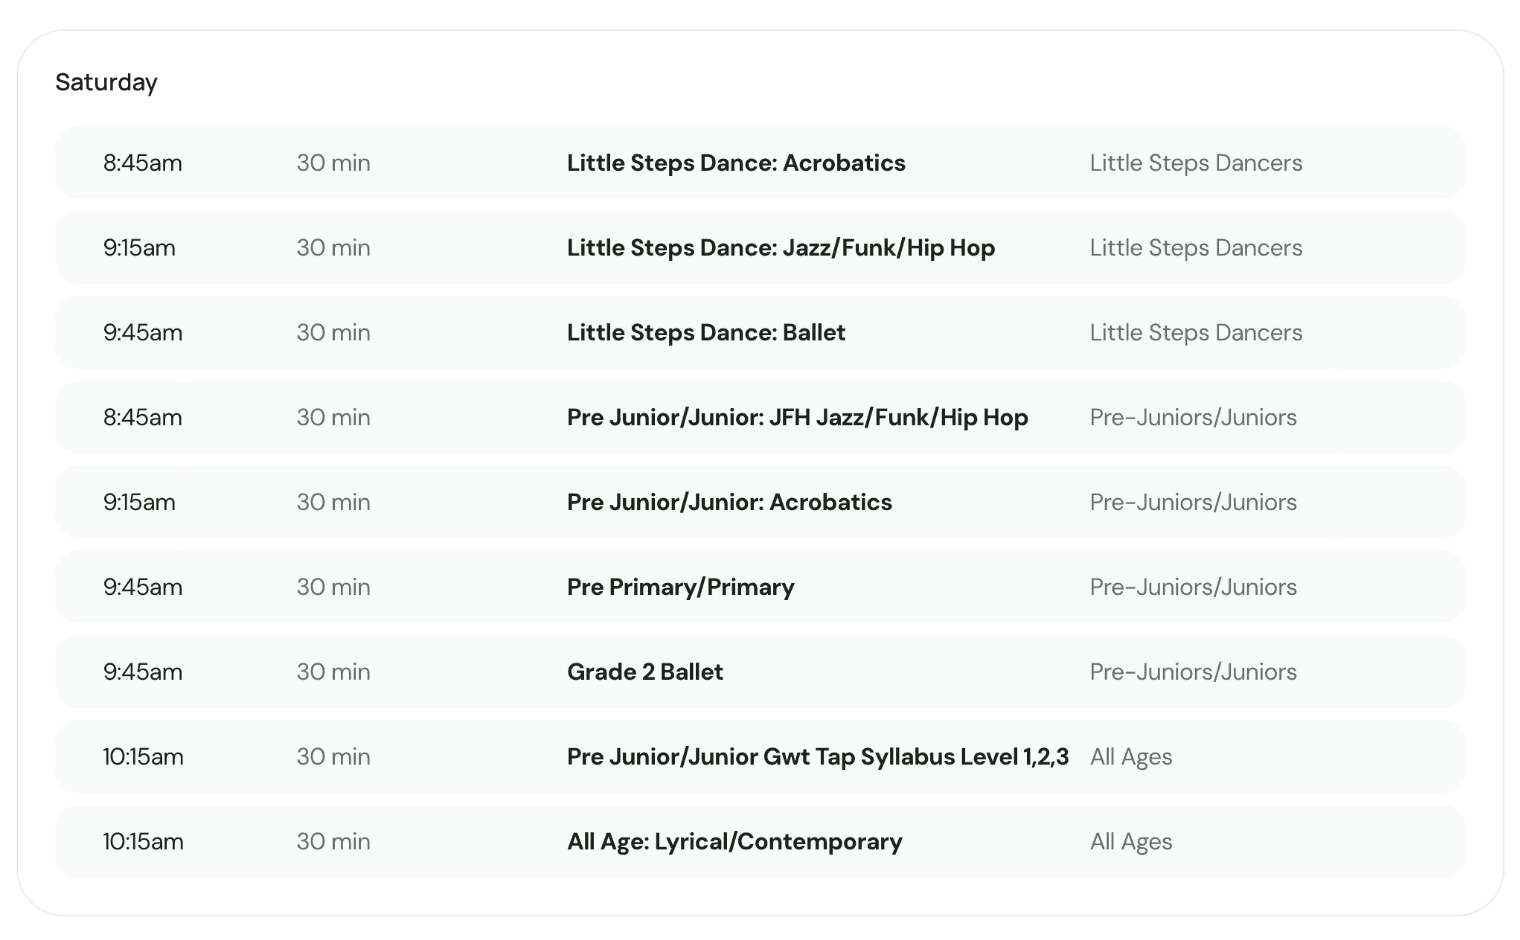This screenshot has height=940, width=1520.
Task: Click the 10:15am time for Lyrical/Contemporary
Action: 143,842
